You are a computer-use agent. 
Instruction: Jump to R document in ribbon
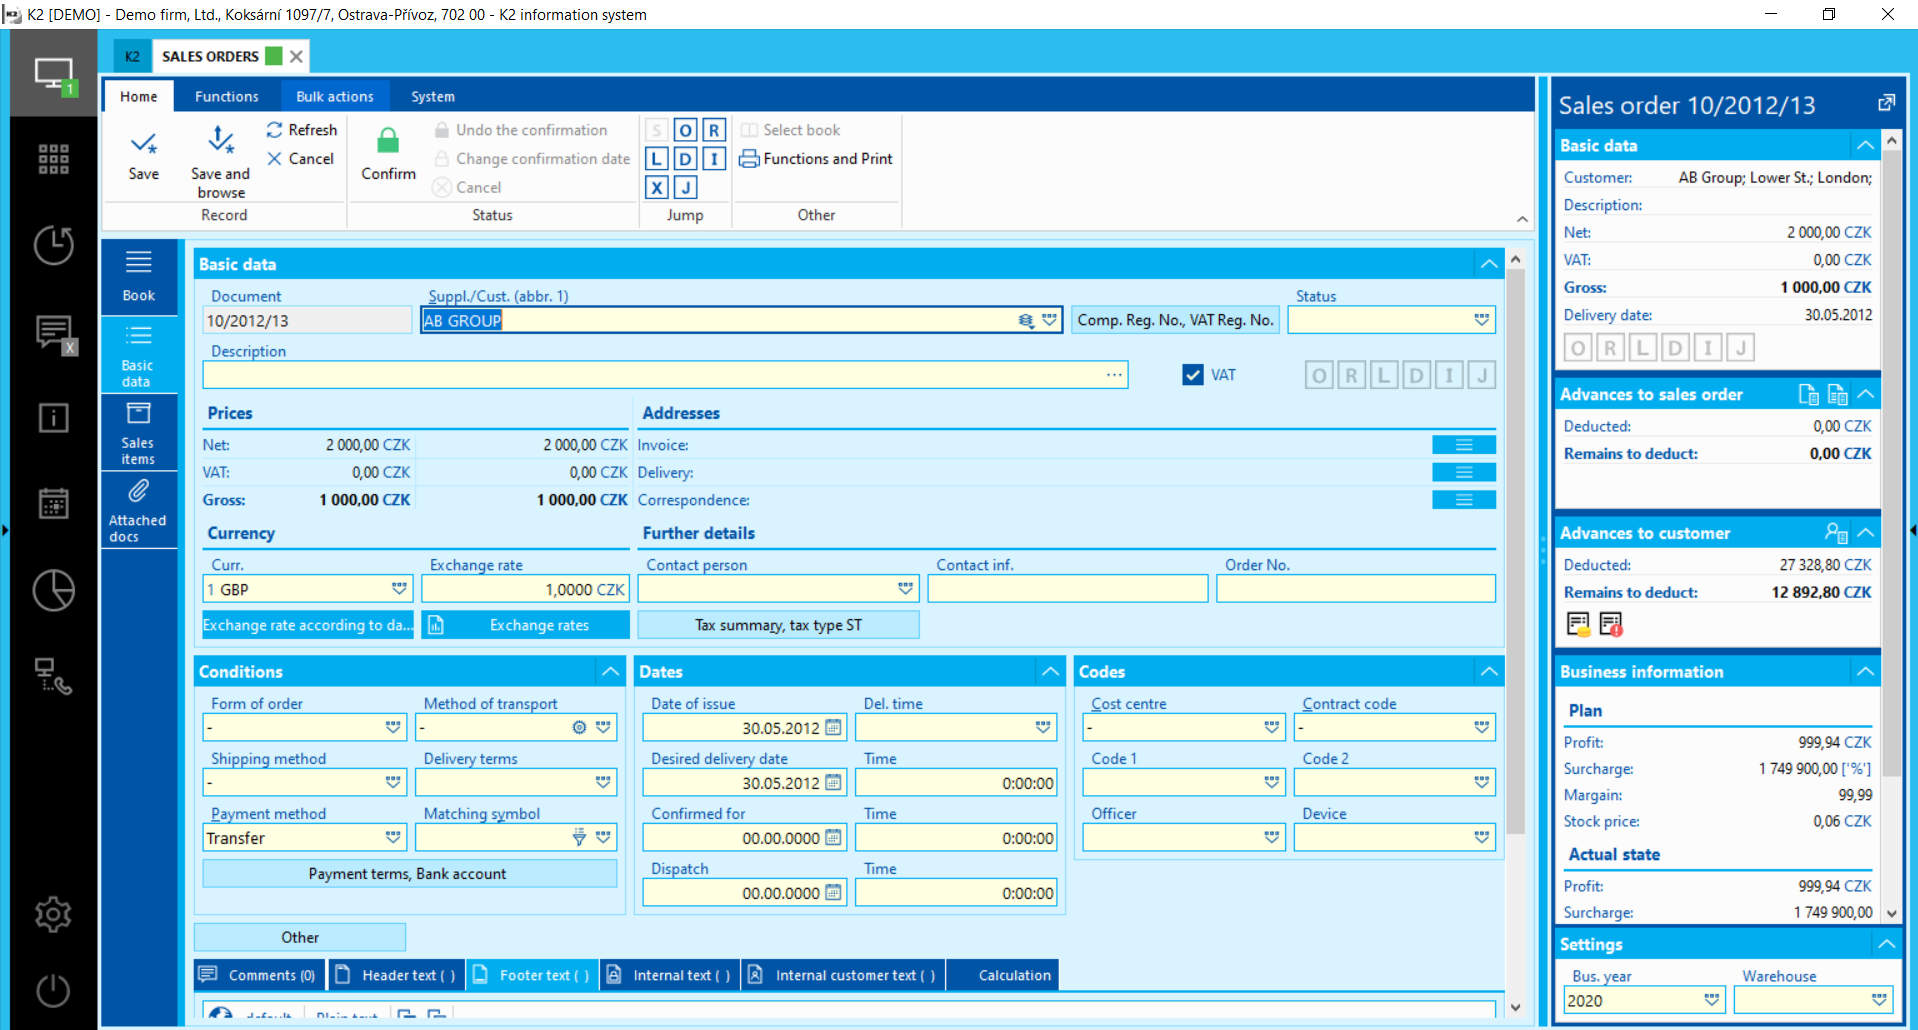714,130
